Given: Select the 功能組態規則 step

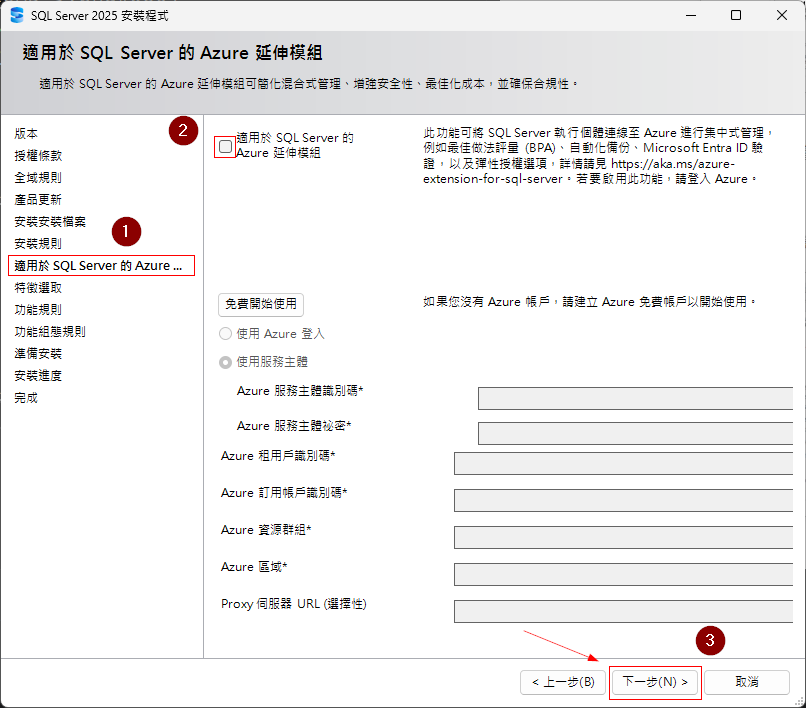Looking at the screenshot, I should click(50, 332).
